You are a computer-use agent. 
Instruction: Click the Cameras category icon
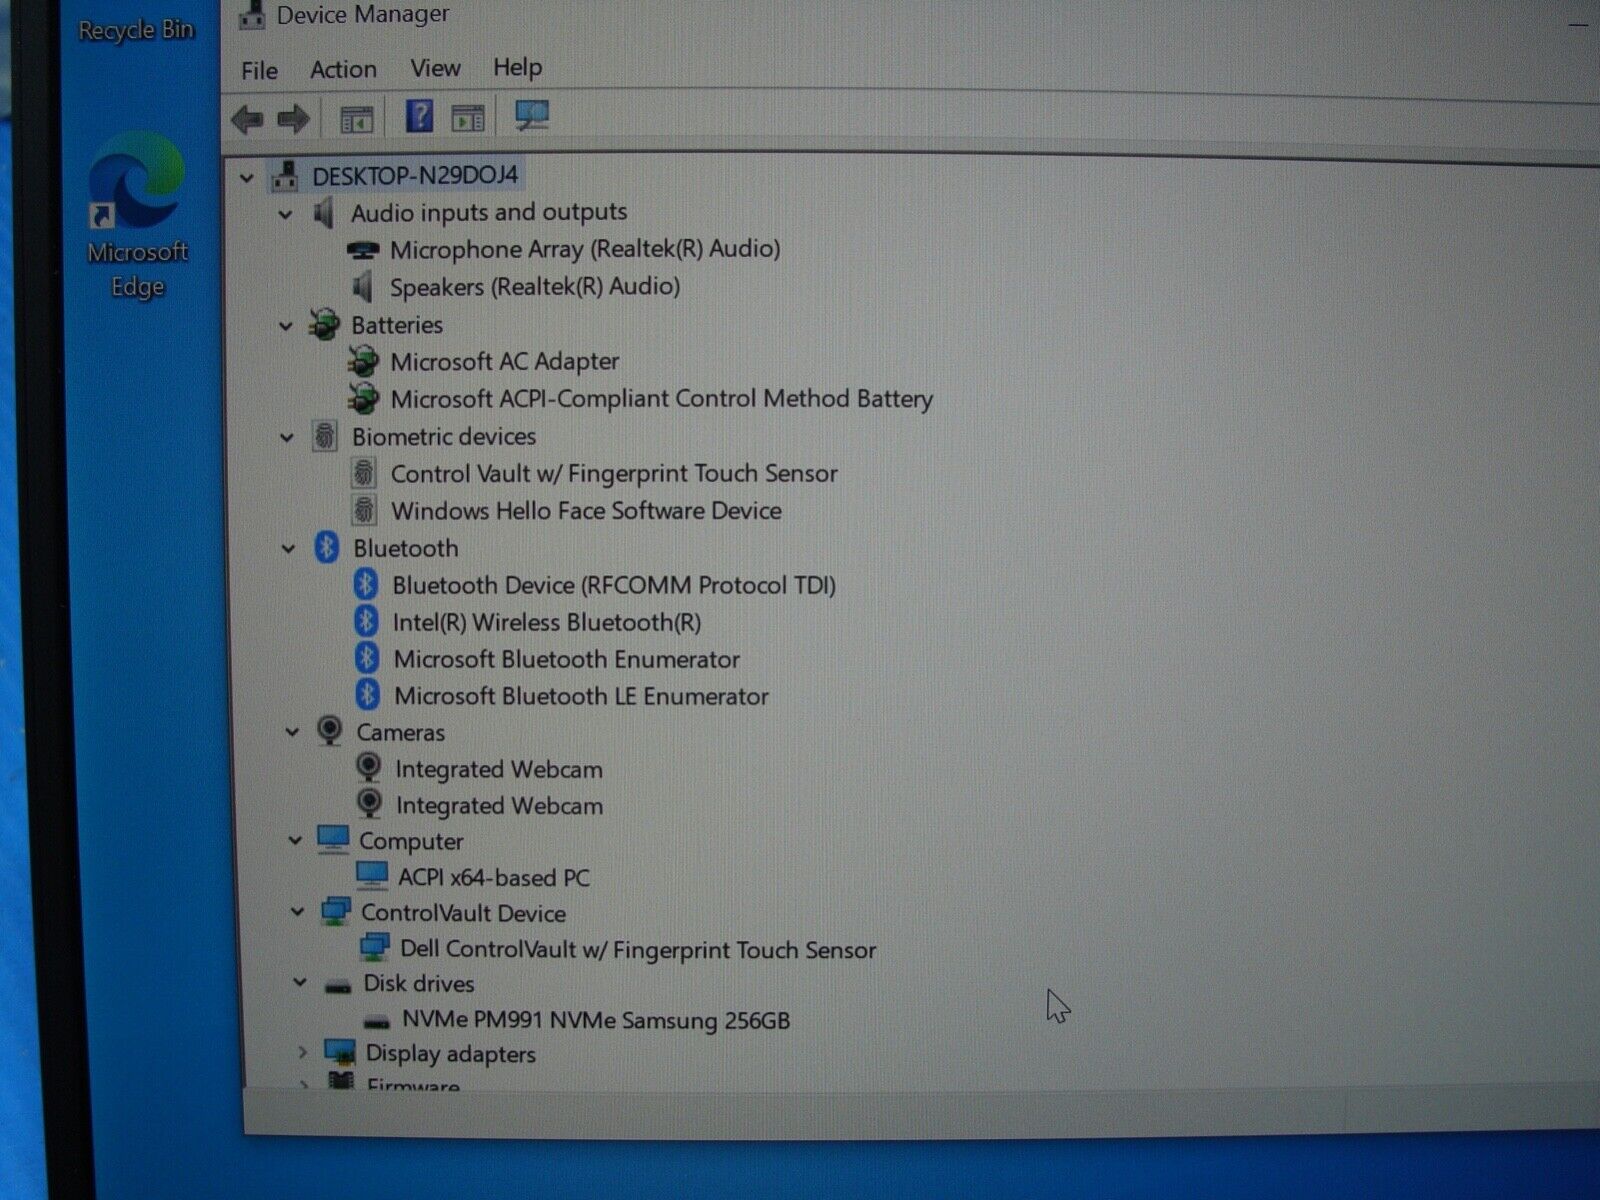pos(329,730)
